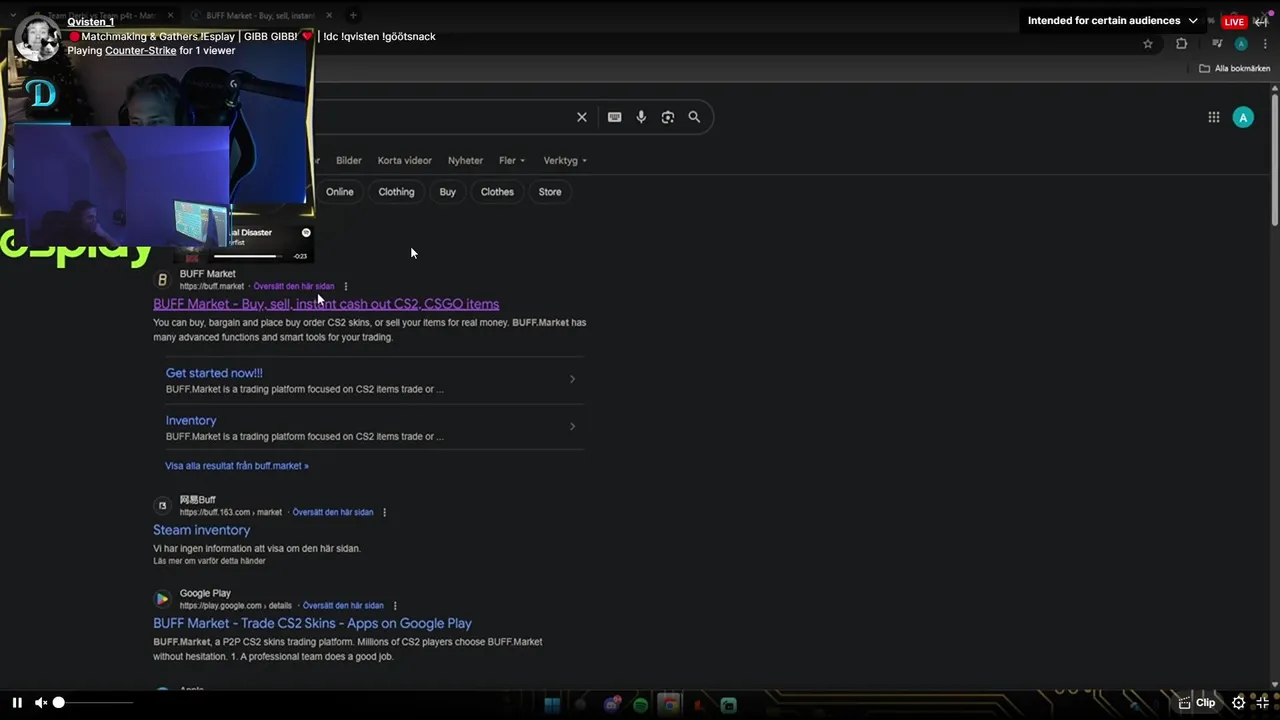Clear the Google search box text
This screenshot has height=720, width=1280.
(x=581, y=117)
